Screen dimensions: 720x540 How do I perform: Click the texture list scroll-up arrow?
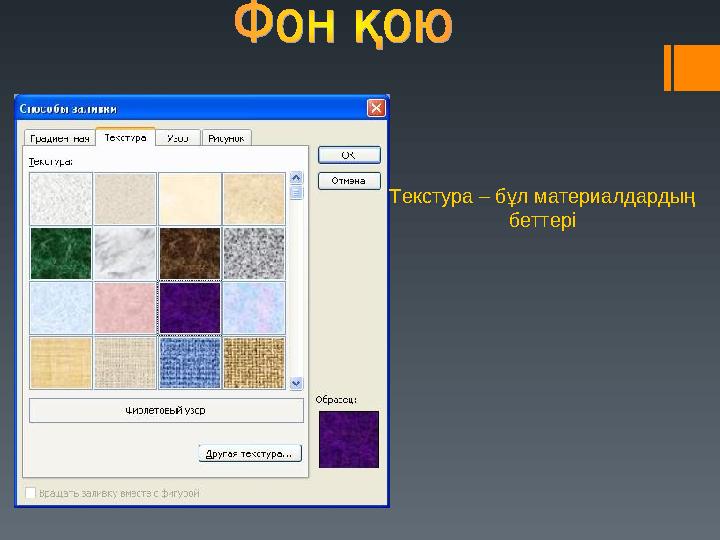tap(296, 178)
